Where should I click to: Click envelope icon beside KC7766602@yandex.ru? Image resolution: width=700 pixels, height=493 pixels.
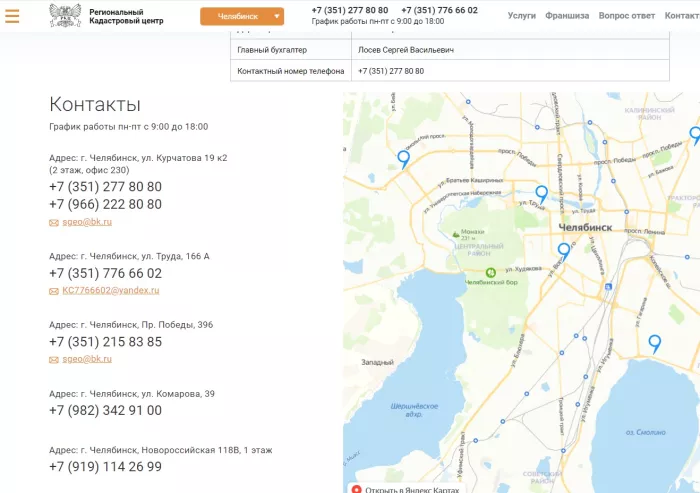pyautogui.click(x=54, y=291)
